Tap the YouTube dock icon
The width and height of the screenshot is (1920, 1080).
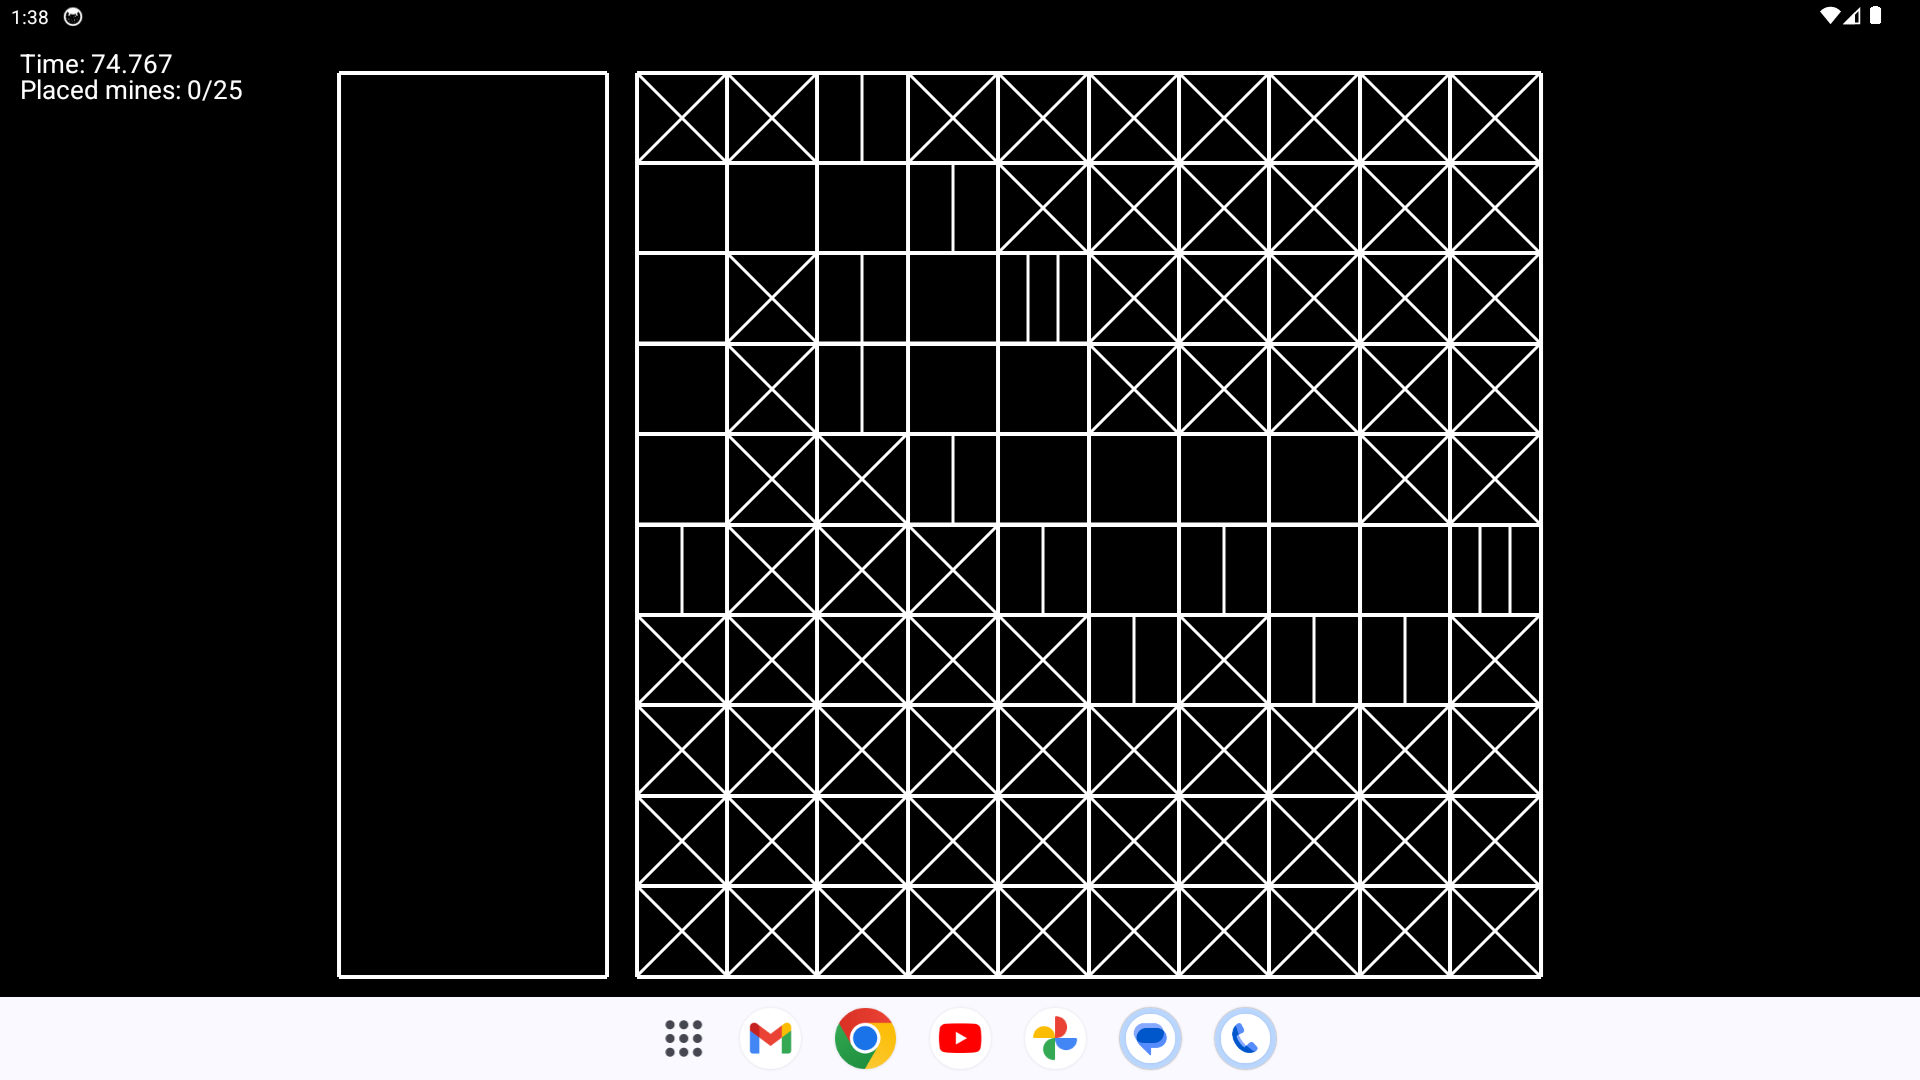click(x=960, y=1038)
